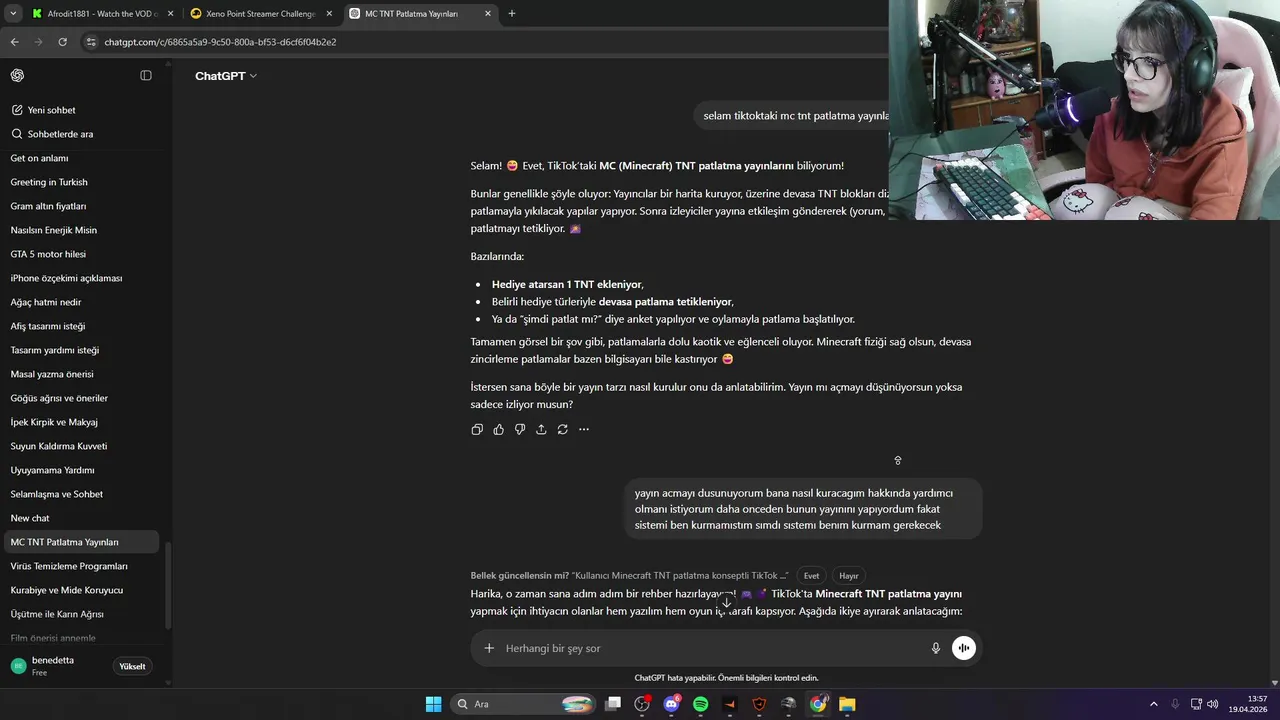
Task: Open 'Göğüs ağrısı ve öneriler' chat
Action: click(82, 398)
